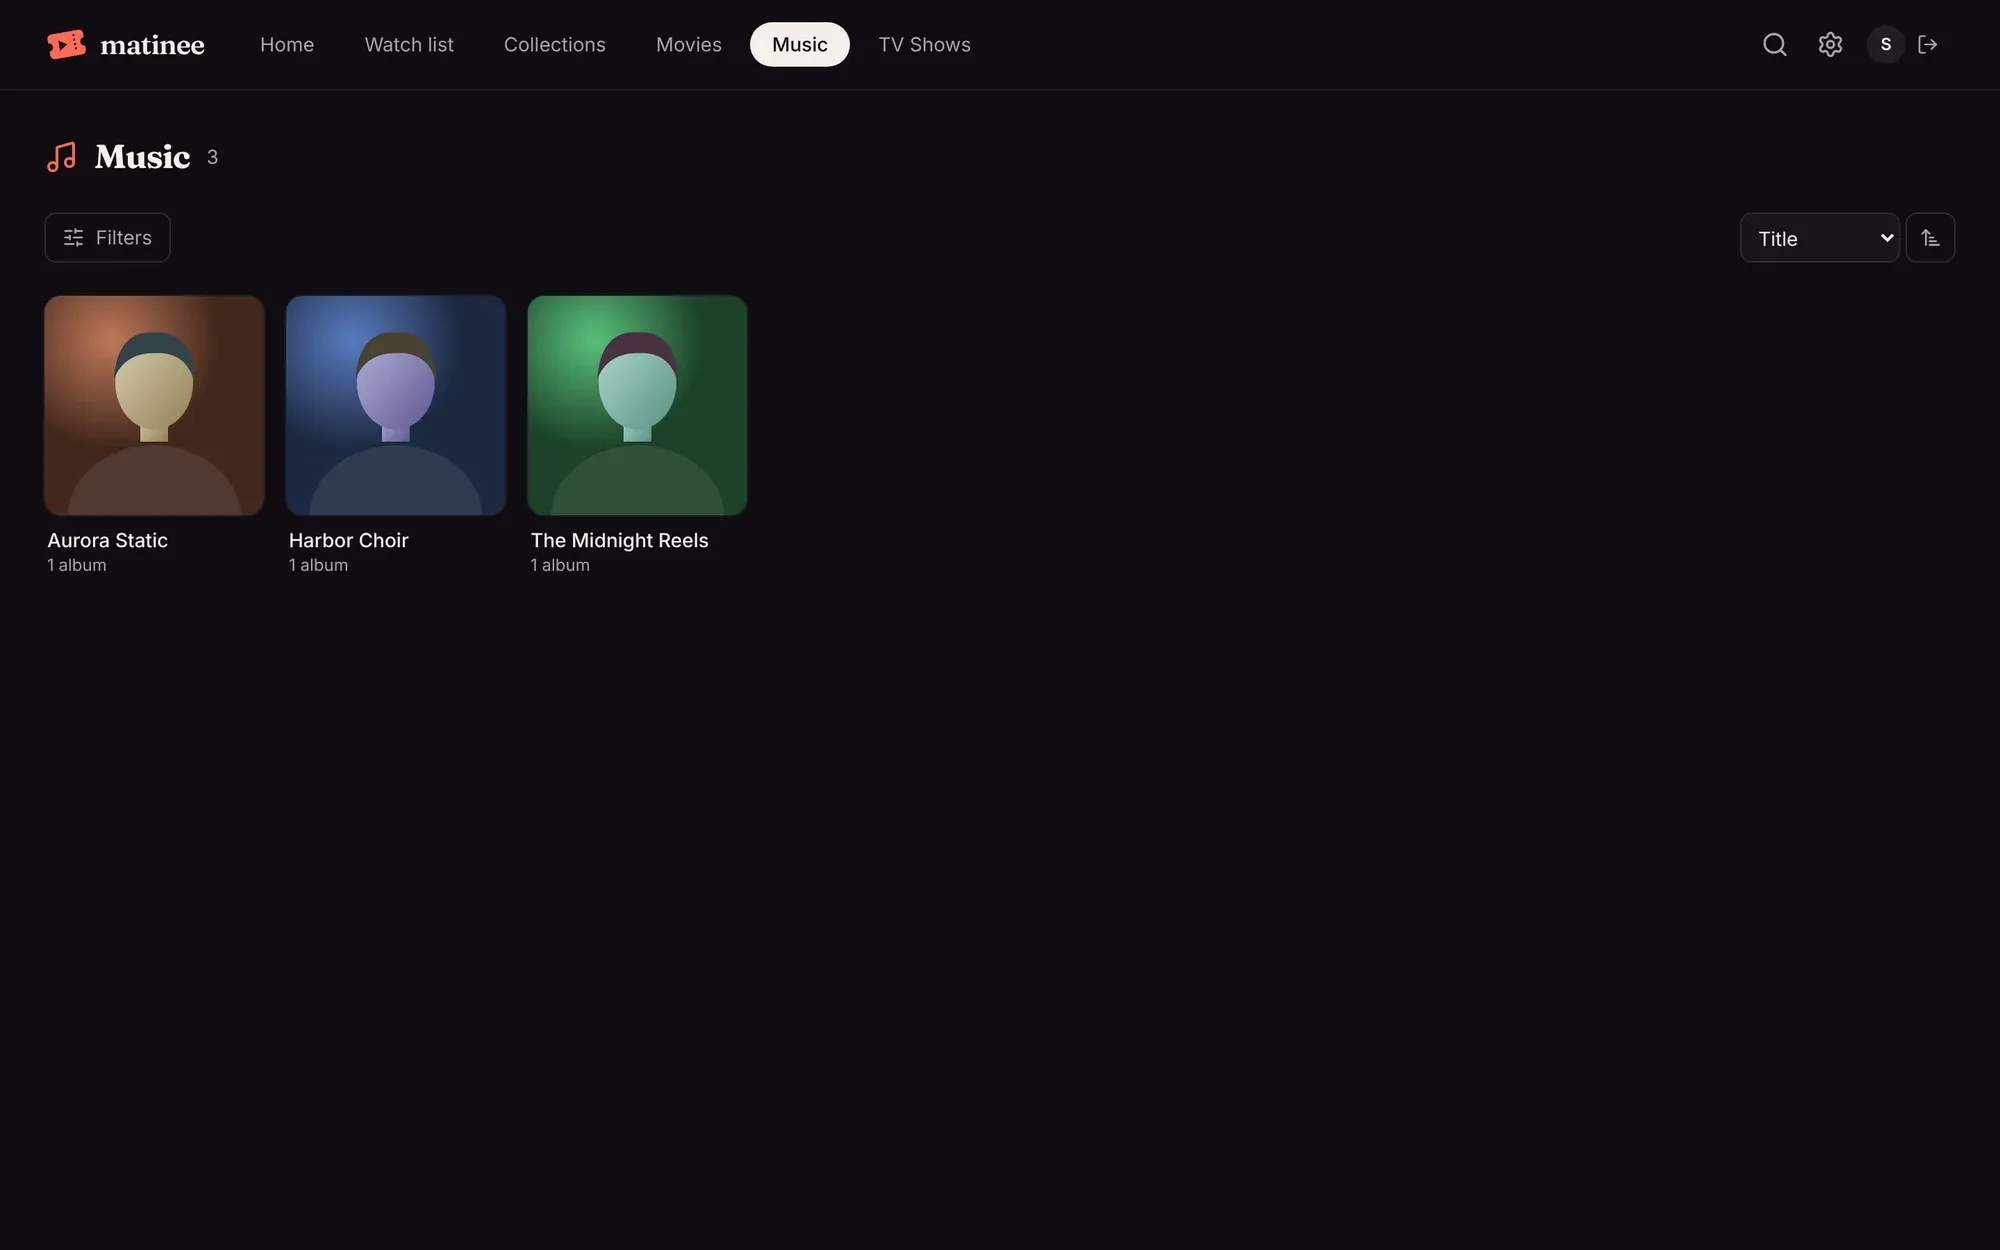Click the S user avatar
Image resolution: width=2000 pixels, height=1250 pixels.
click(x=1886, y=44)
